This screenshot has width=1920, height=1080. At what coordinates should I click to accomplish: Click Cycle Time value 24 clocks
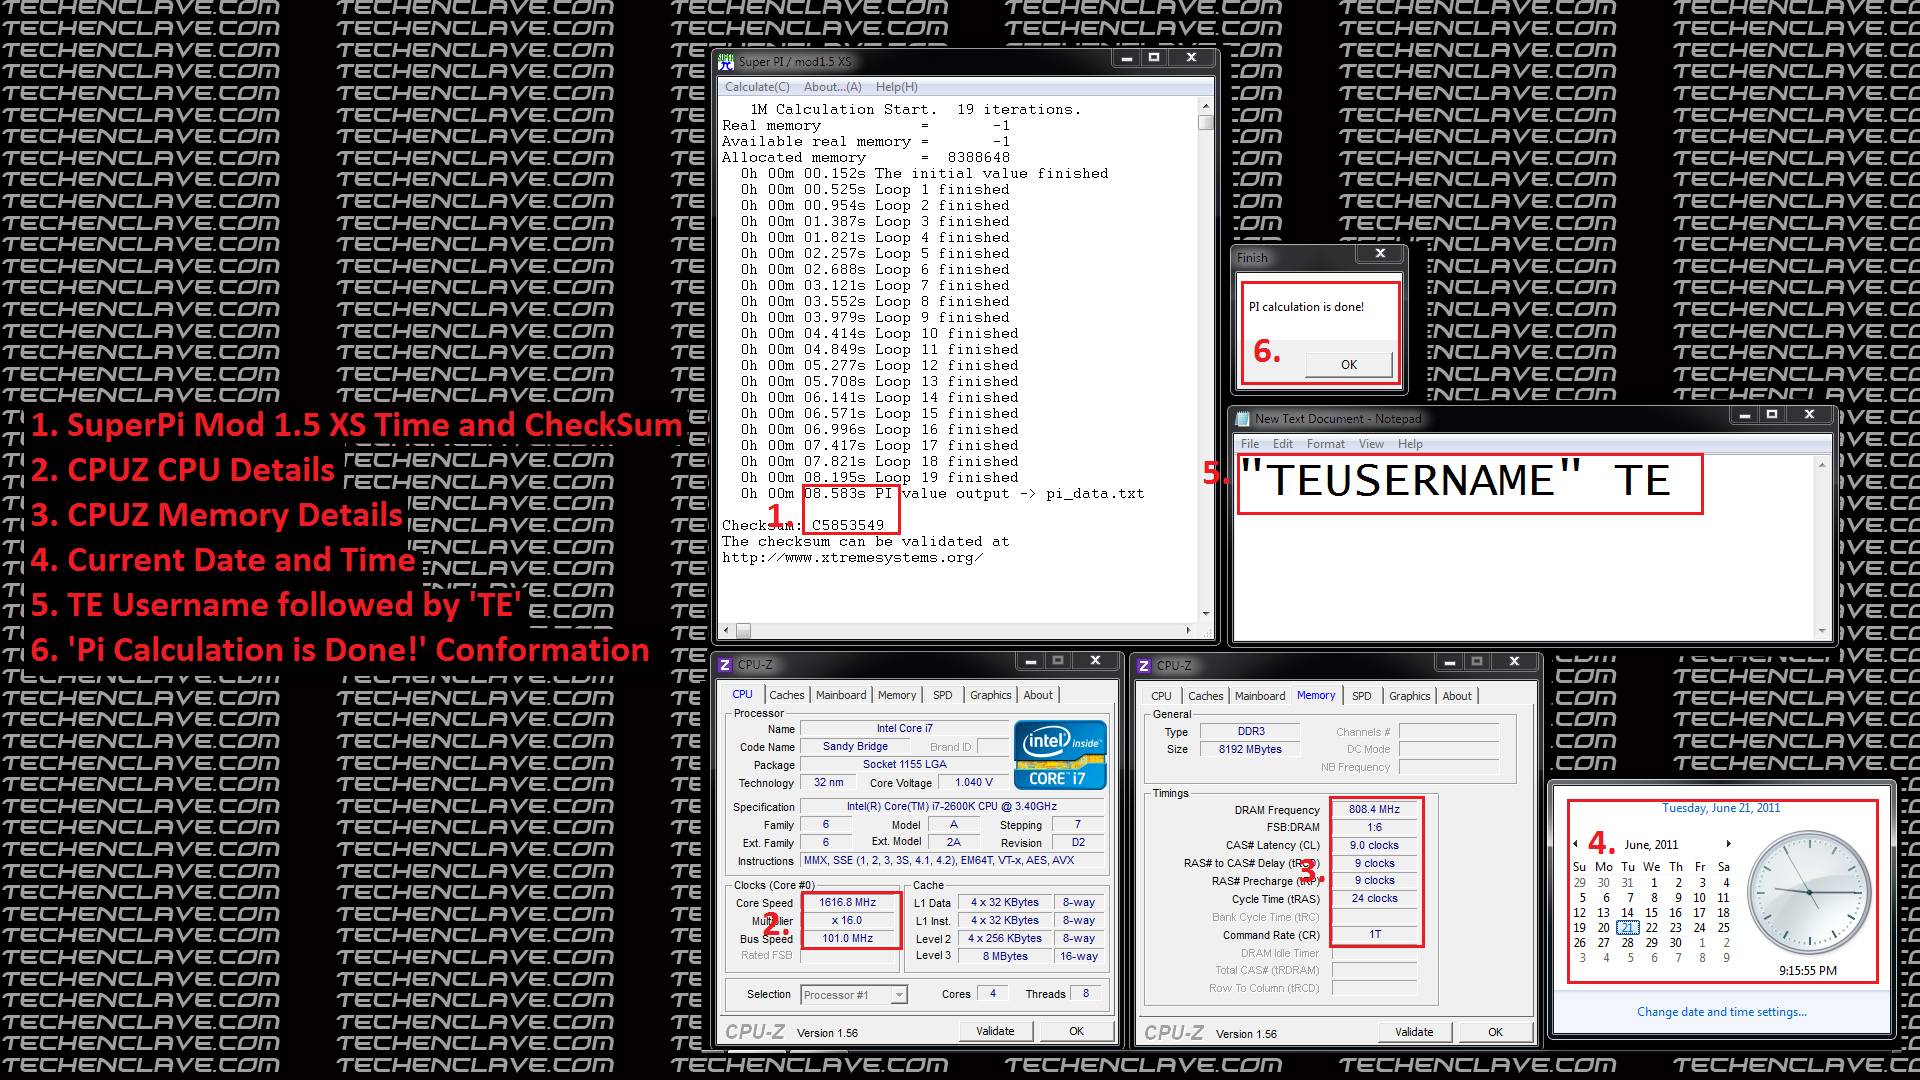pos(1374,898)
